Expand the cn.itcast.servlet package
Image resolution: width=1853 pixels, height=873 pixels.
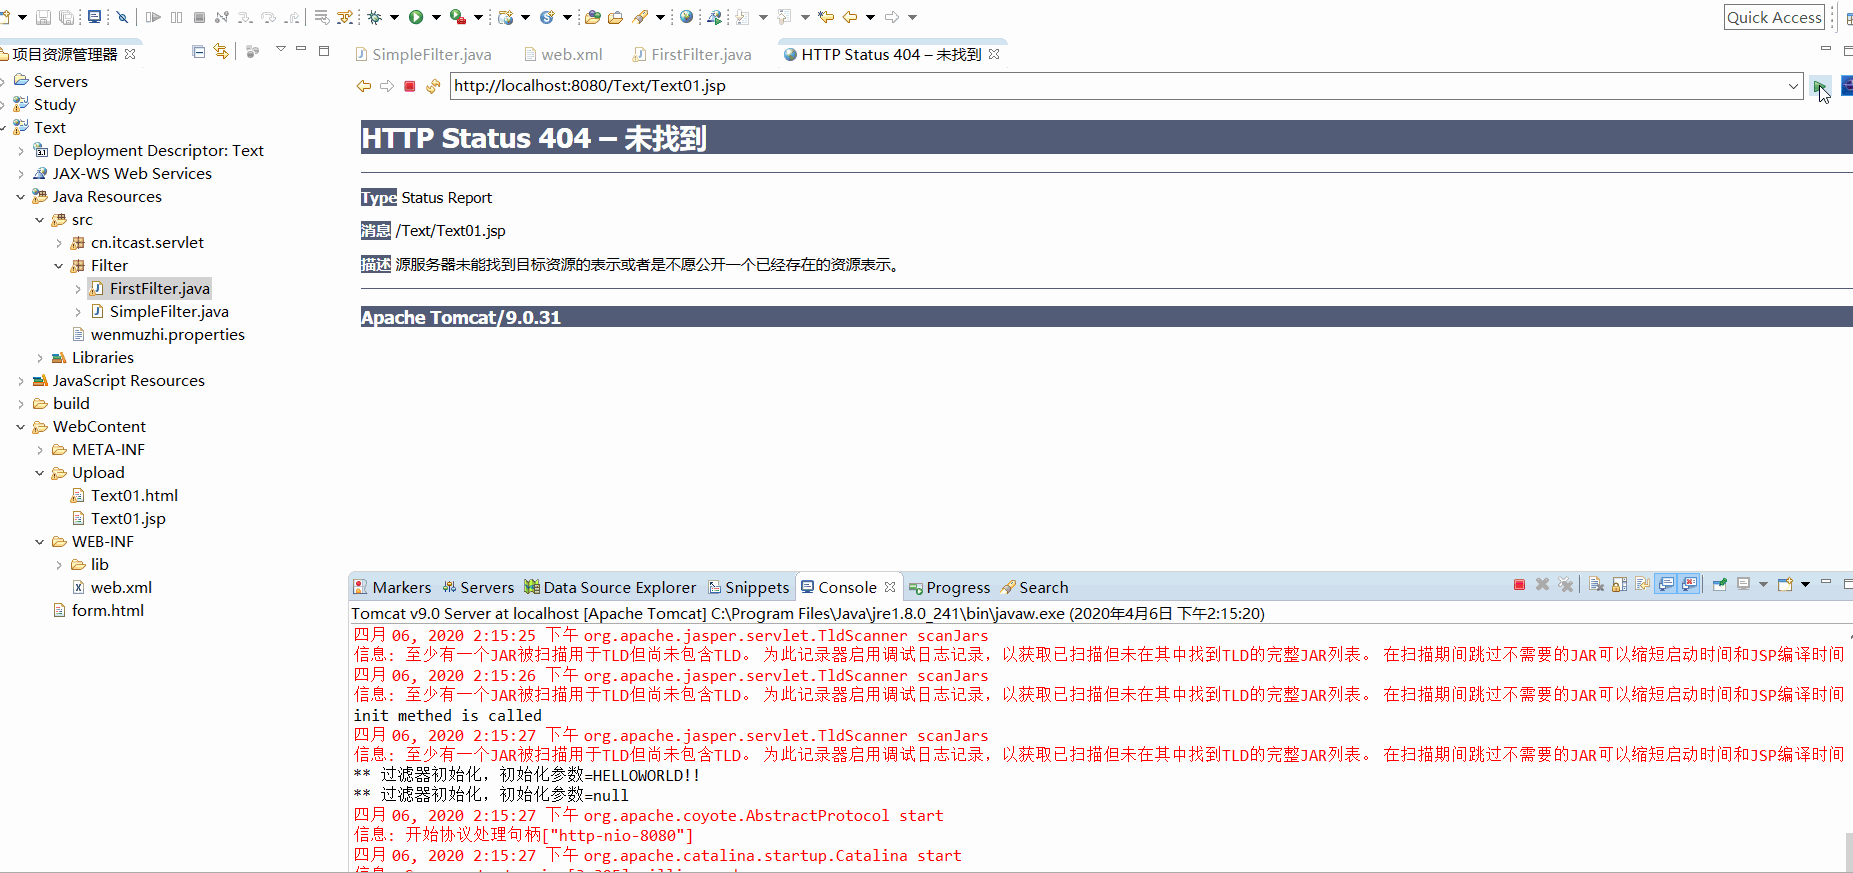click(59, 243)
